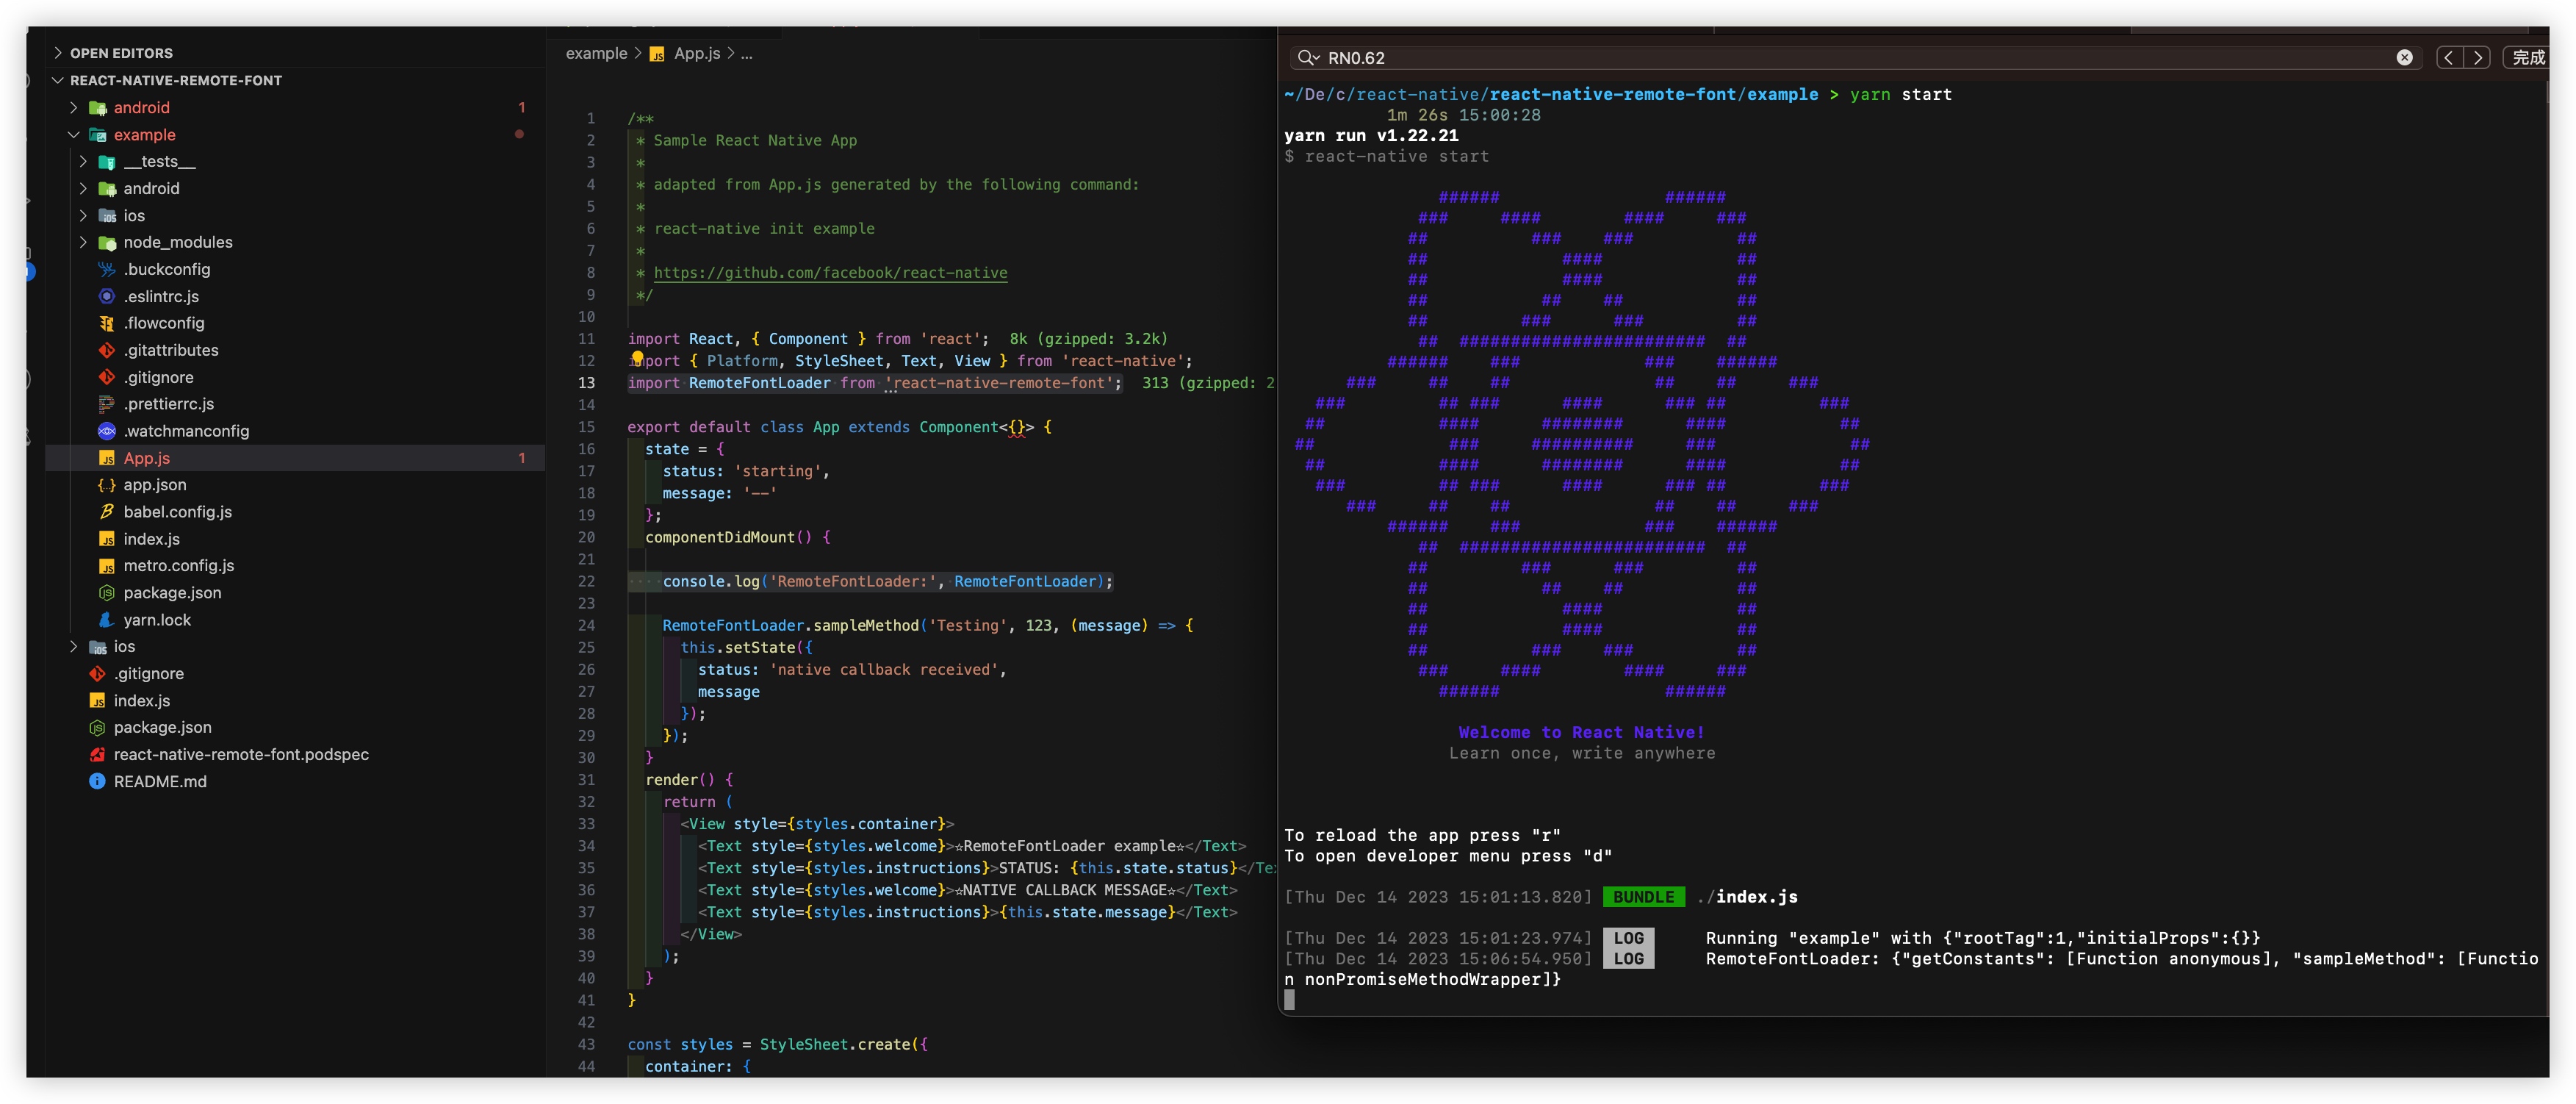
Task: Open the watchman eye icon beside .watchmanconfig
Action: click(x=106, y=431)
